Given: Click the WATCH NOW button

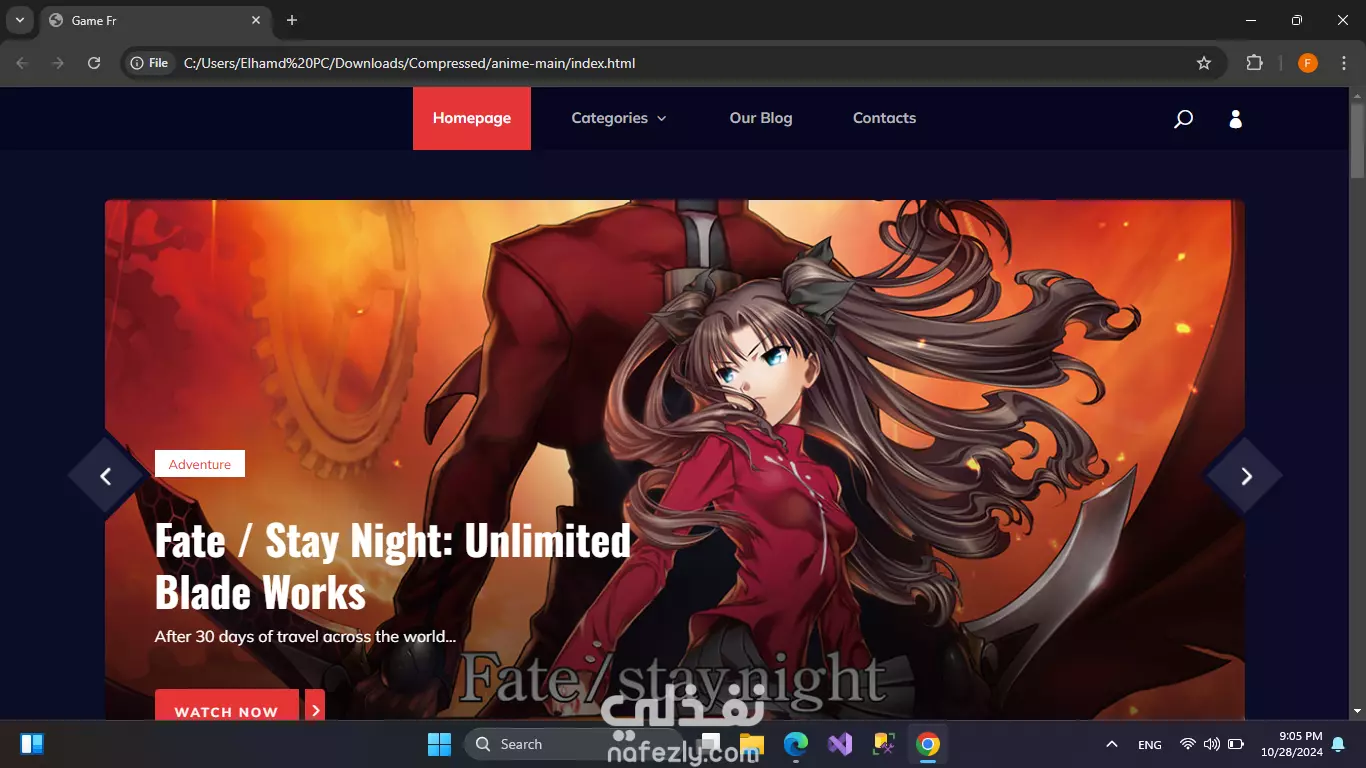Looking at the screenshot, I should click(x=227, y=705).
